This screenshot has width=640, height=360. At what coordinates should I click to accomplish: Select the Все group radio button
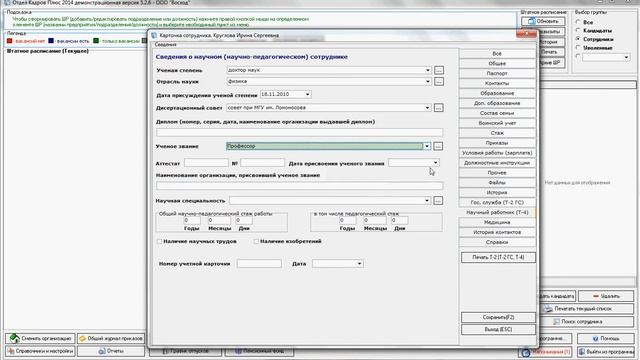click(578, 22)
